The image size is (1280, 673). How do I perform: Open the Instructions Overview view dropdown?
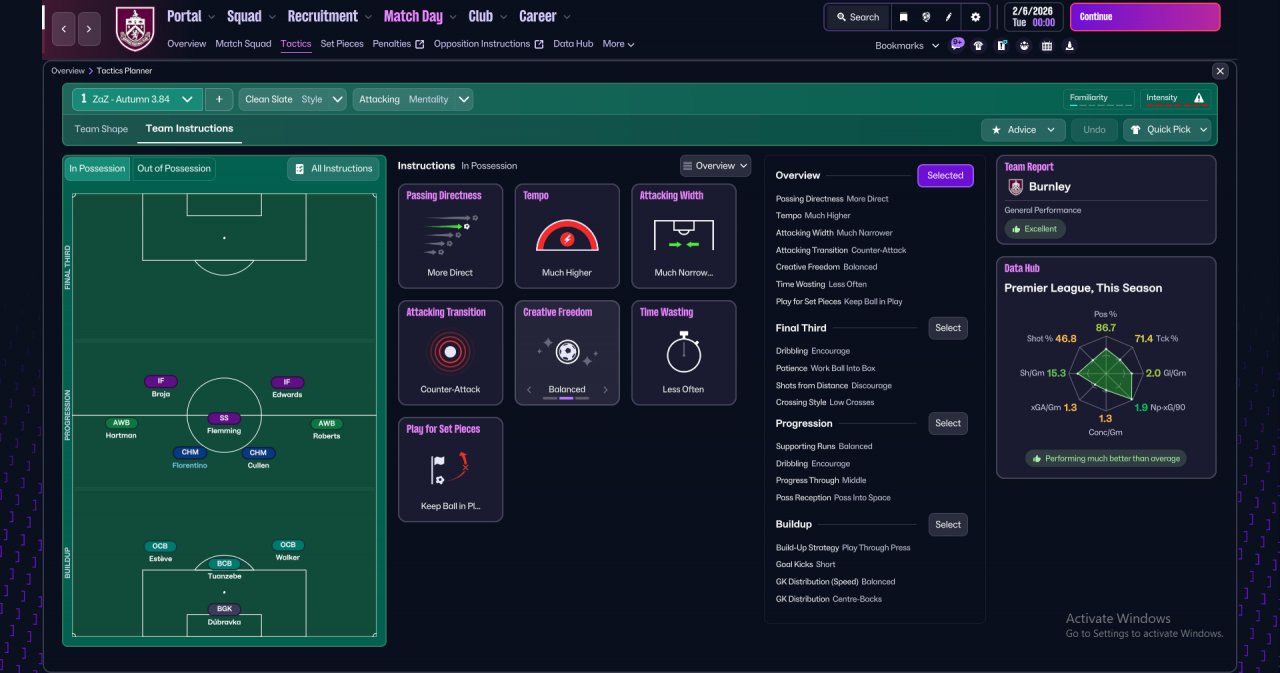pyautogui.click(x=715, y=166)
